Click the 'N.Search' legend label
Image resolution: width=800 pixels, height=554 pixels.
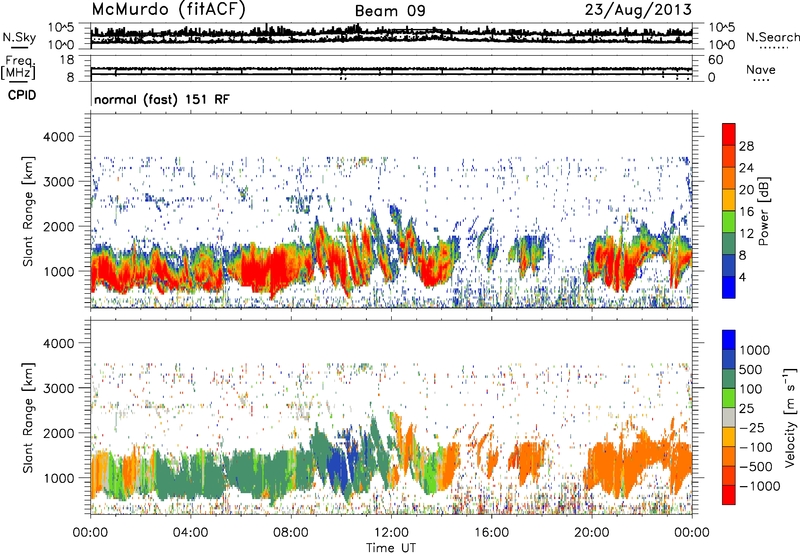click(772, 37)
